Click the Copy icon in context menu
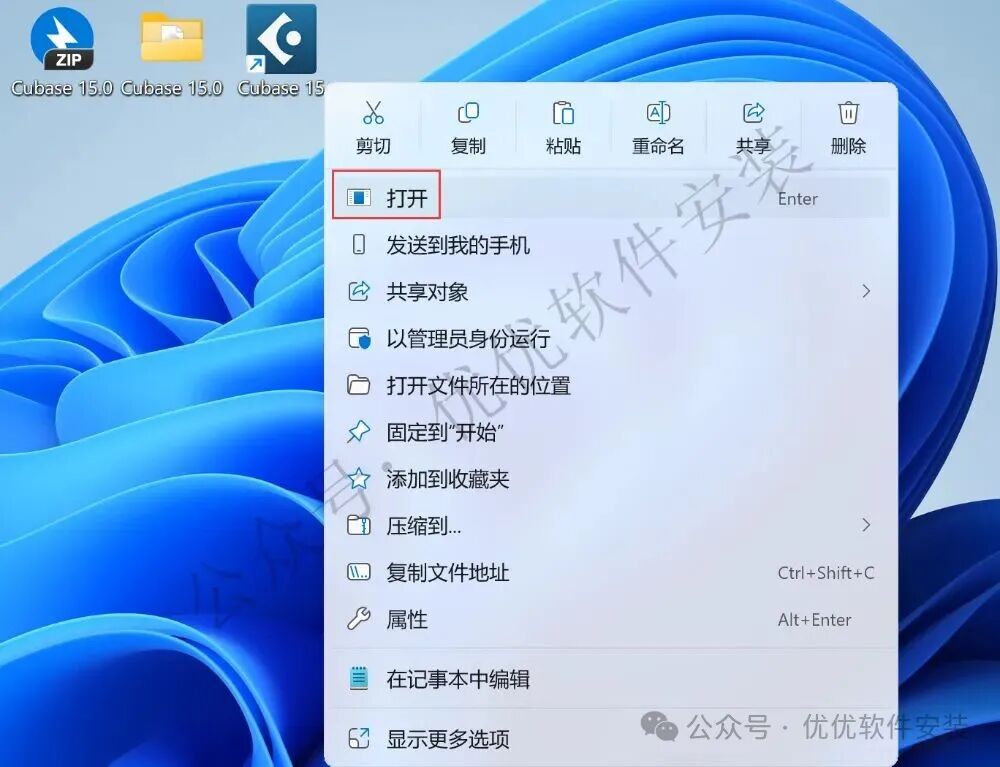This screenshot has height=767, width=1000. click(468, 113)
